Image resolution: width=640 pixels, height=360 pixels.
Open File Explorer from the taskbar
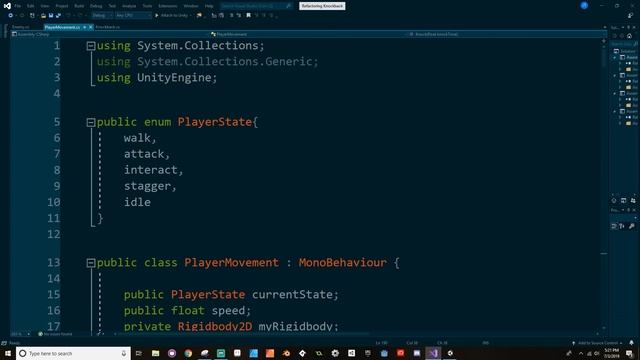click(x=156, y=353)
